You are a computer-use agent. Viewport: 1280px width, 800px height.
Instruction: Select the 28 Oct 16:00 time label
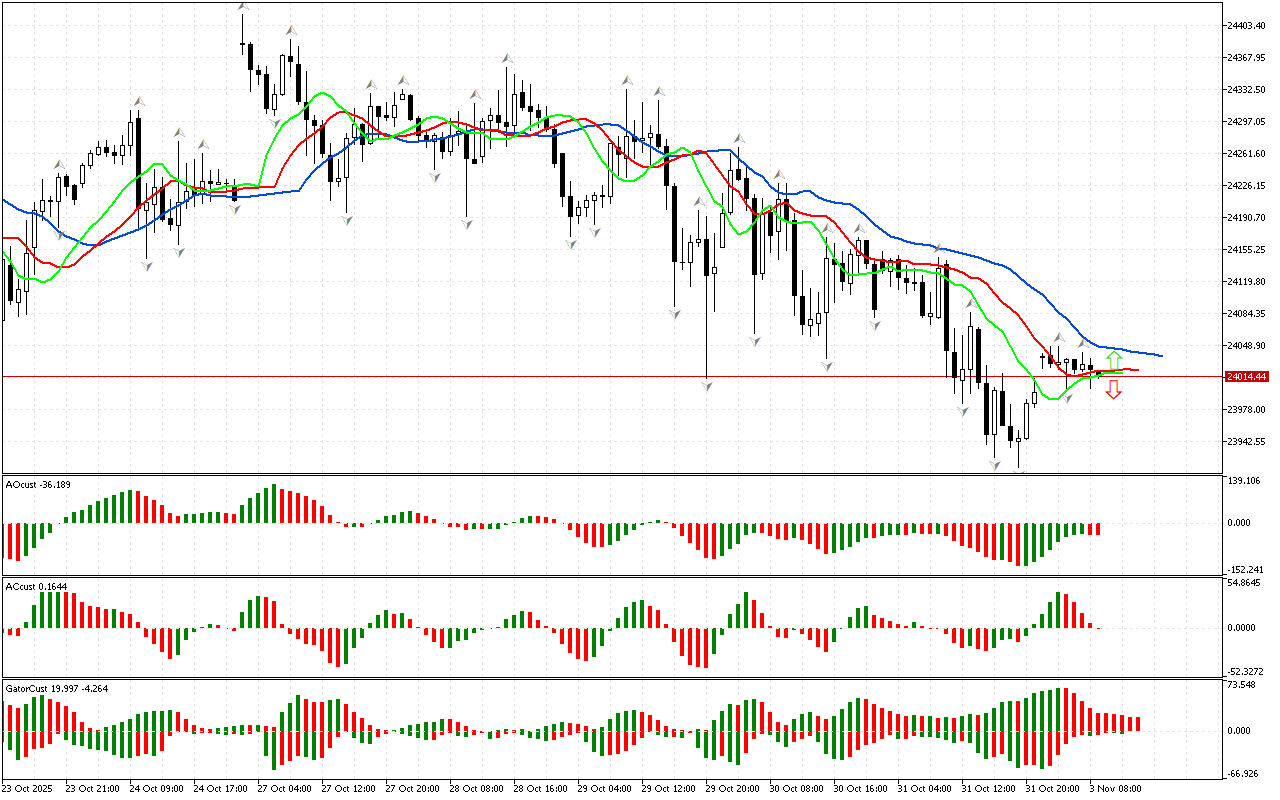tap(539, 789)
